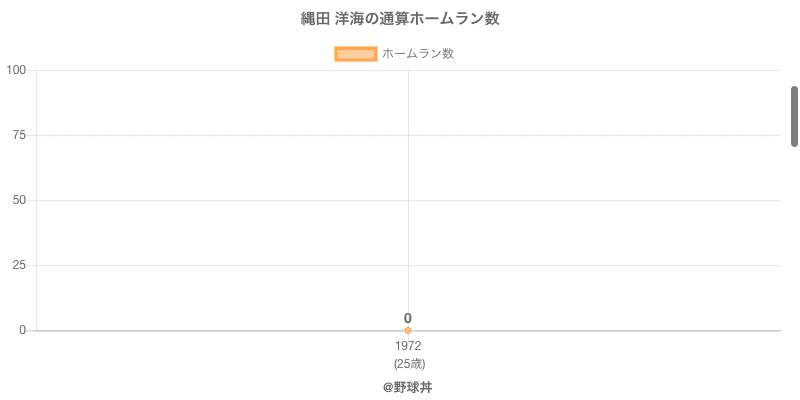Click the 75 y-axis tick label

pos(19,135)
